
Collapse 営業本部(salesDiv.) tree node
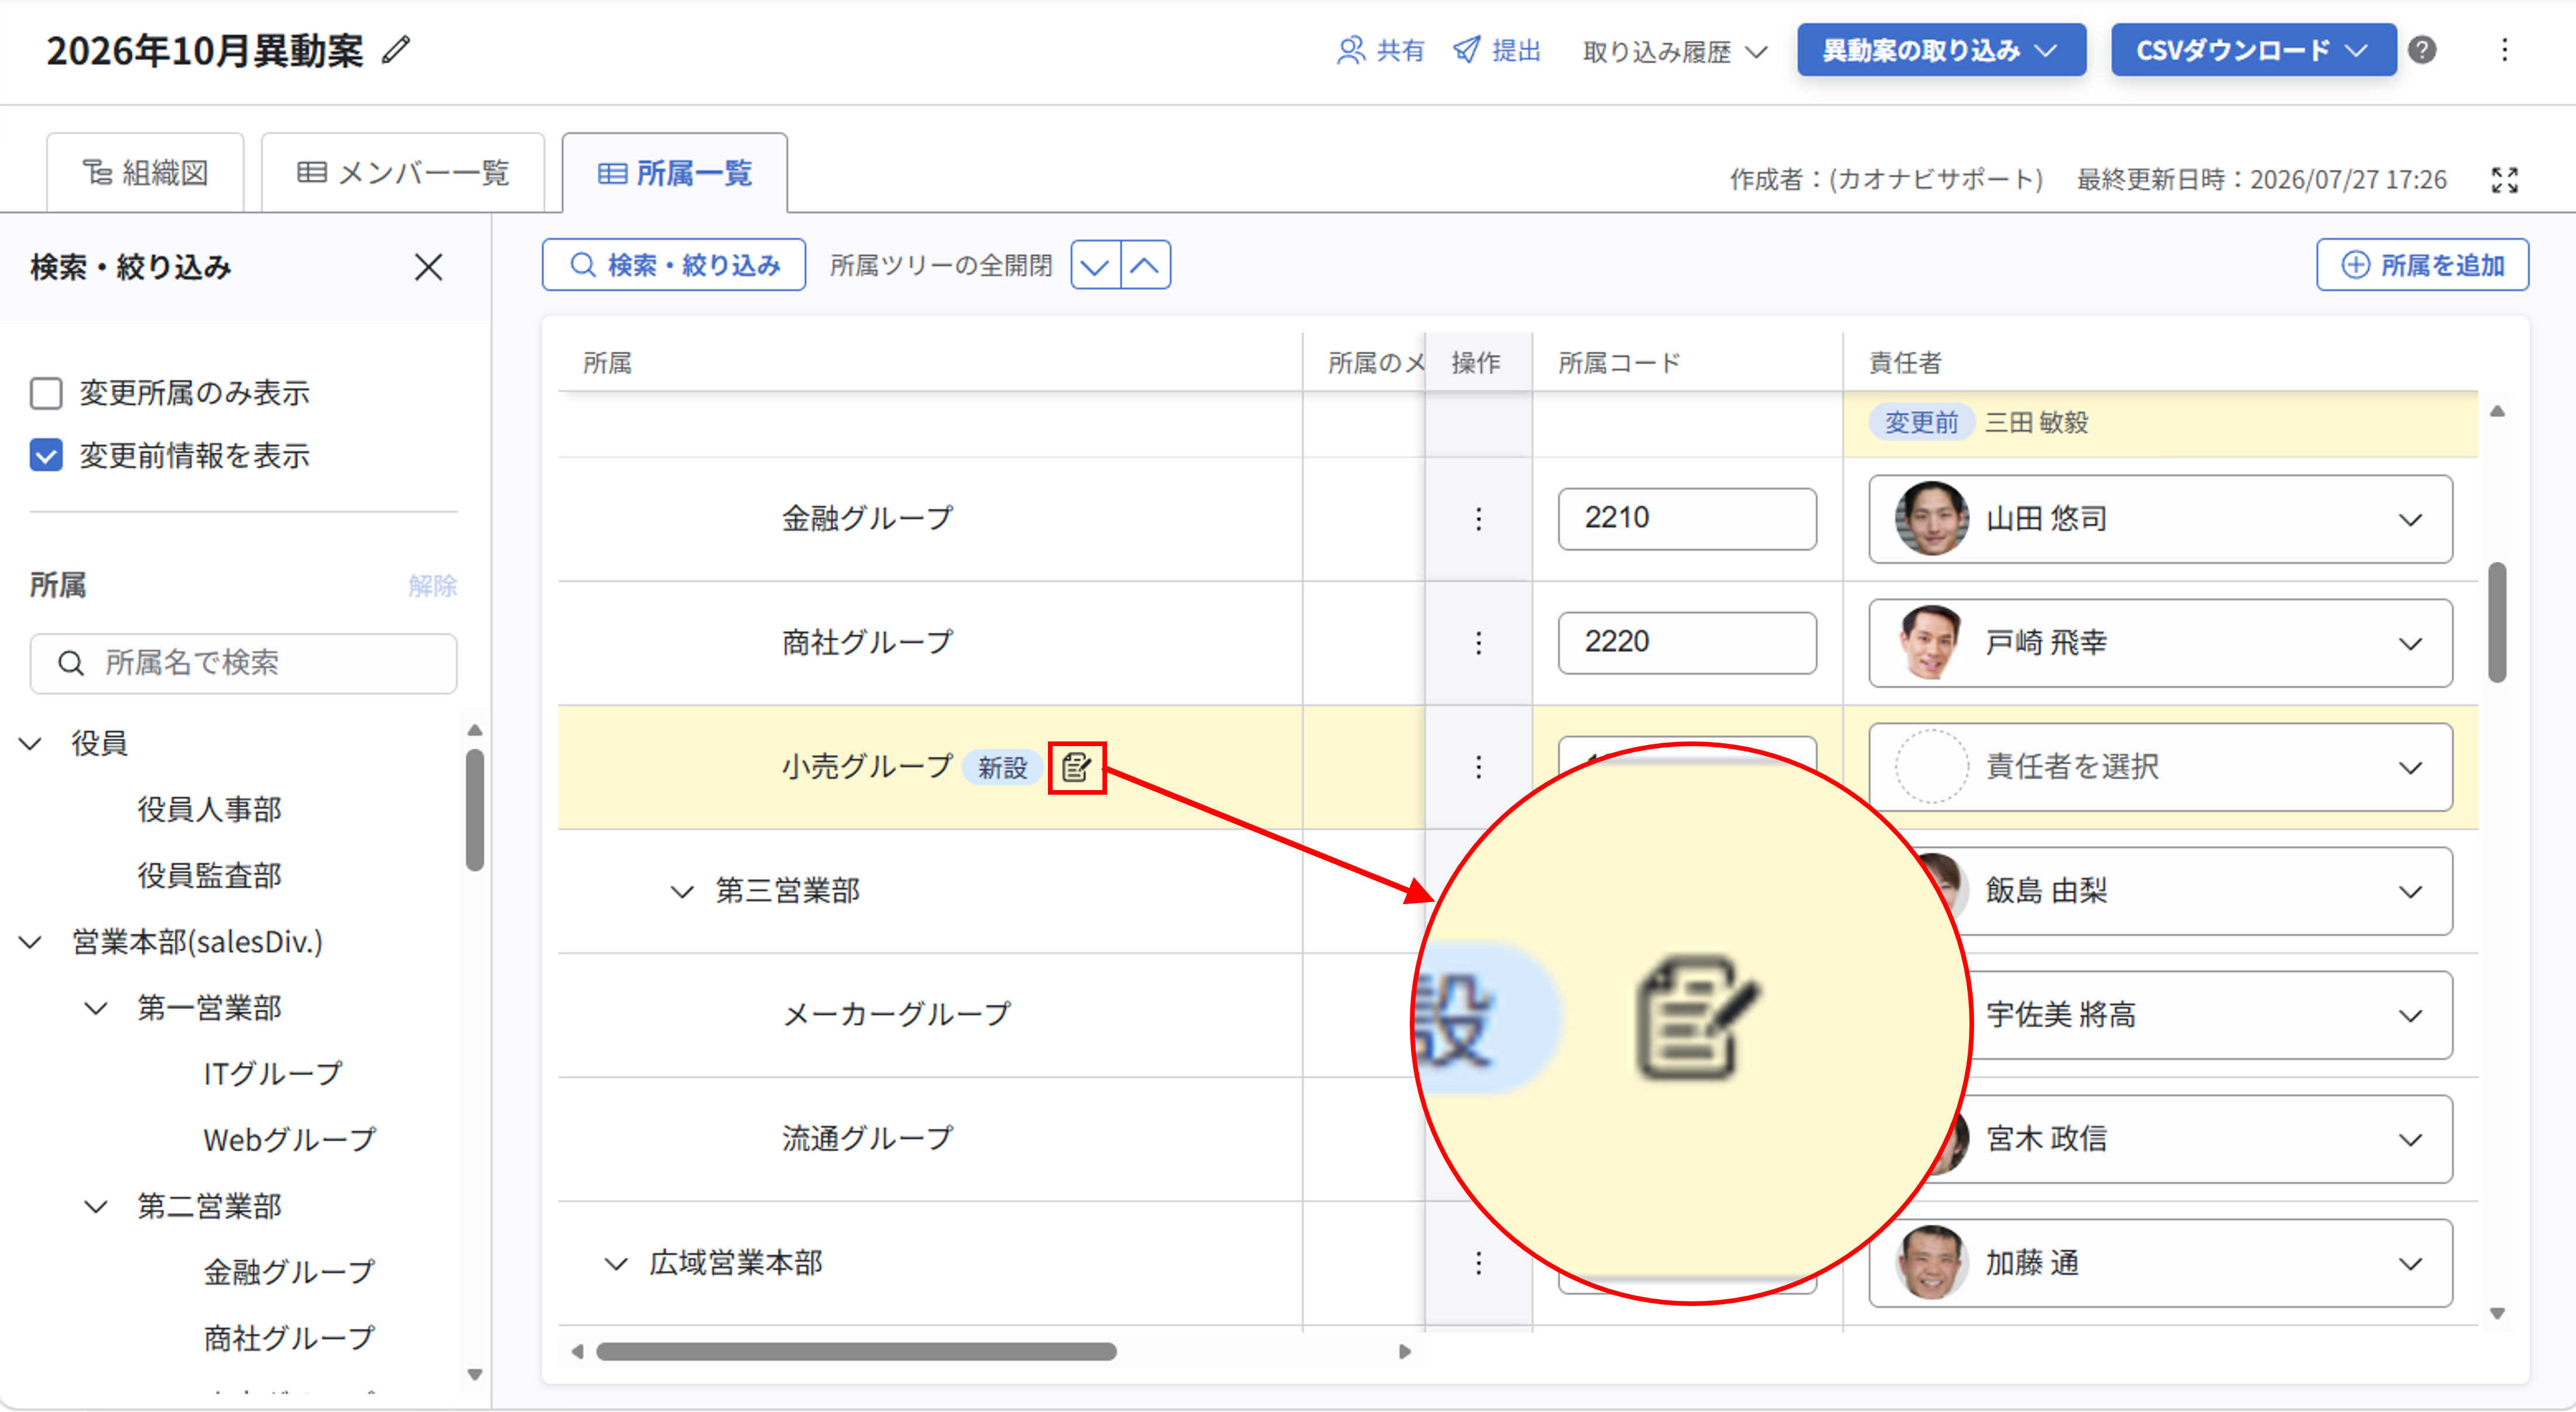[x=31, y=942]
